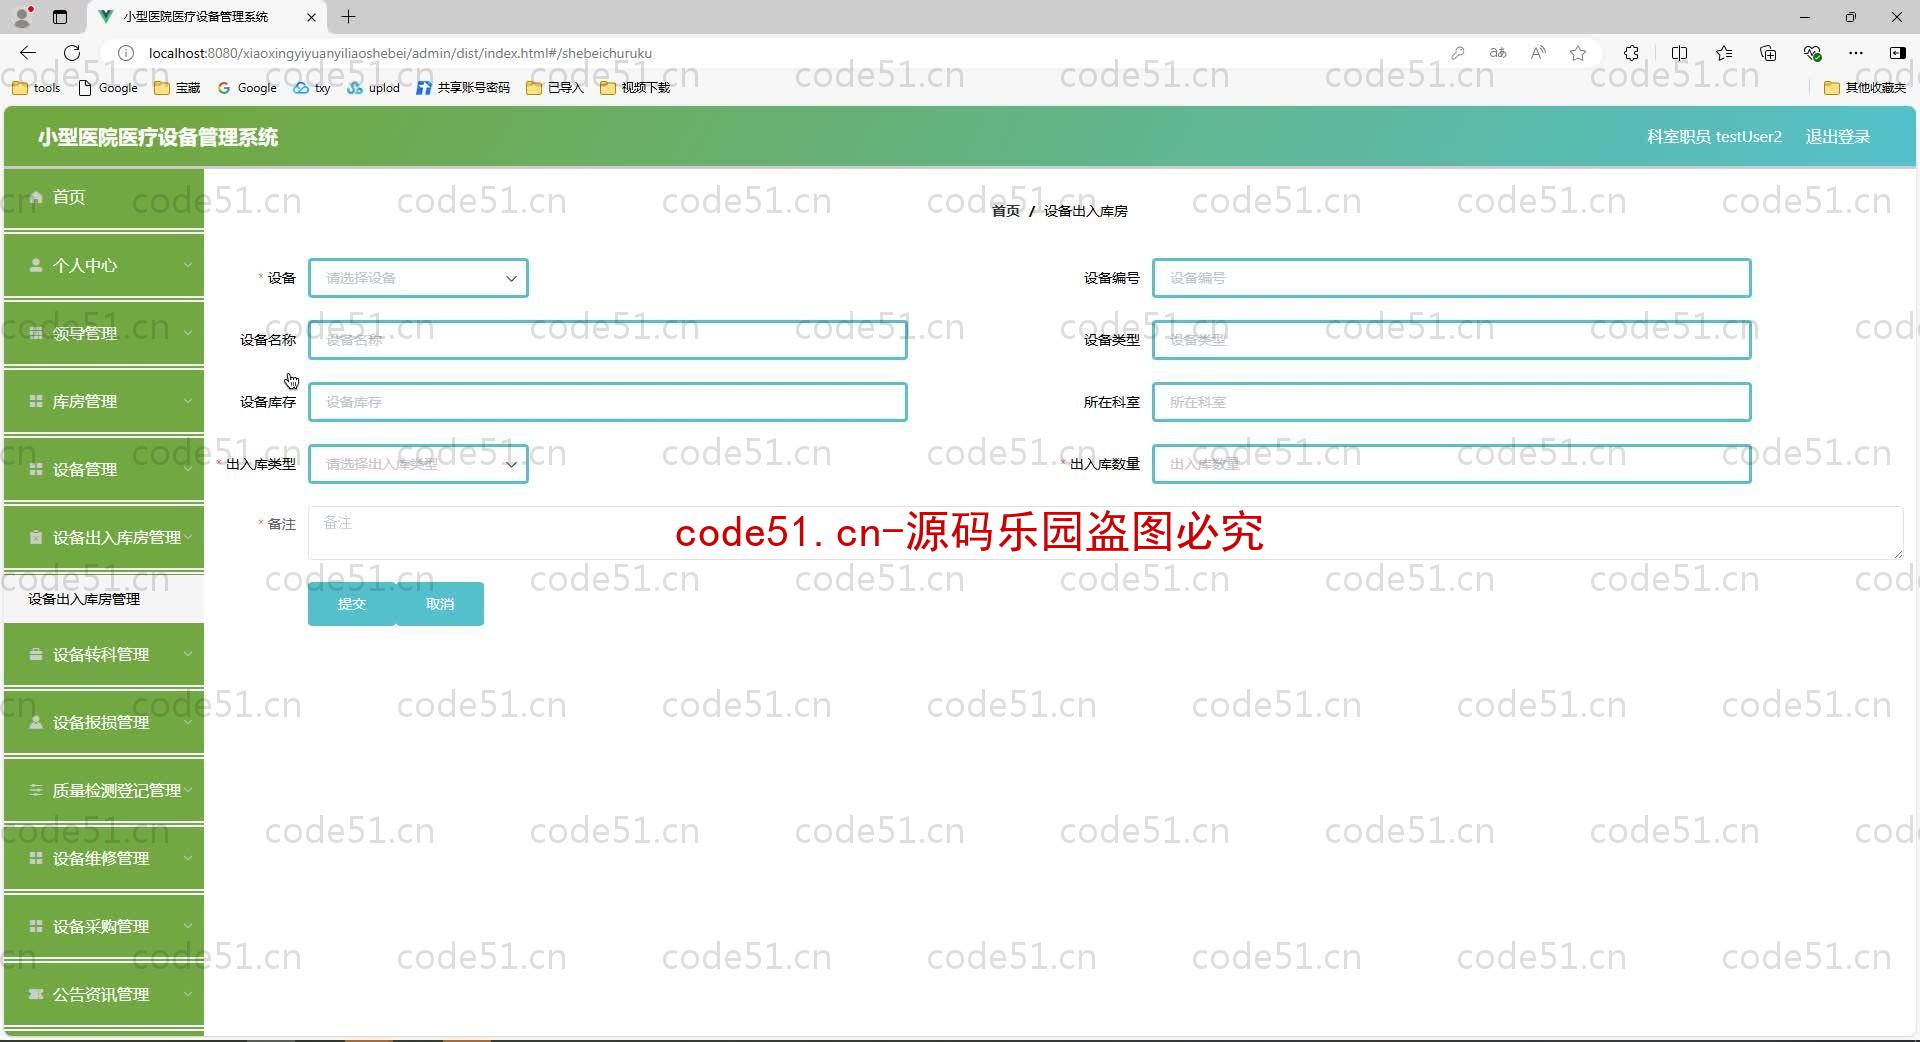Click the 首页 breadcrumb link
The image size is (1920, 1042).
pyautogui.click(x=1006, y=211)
